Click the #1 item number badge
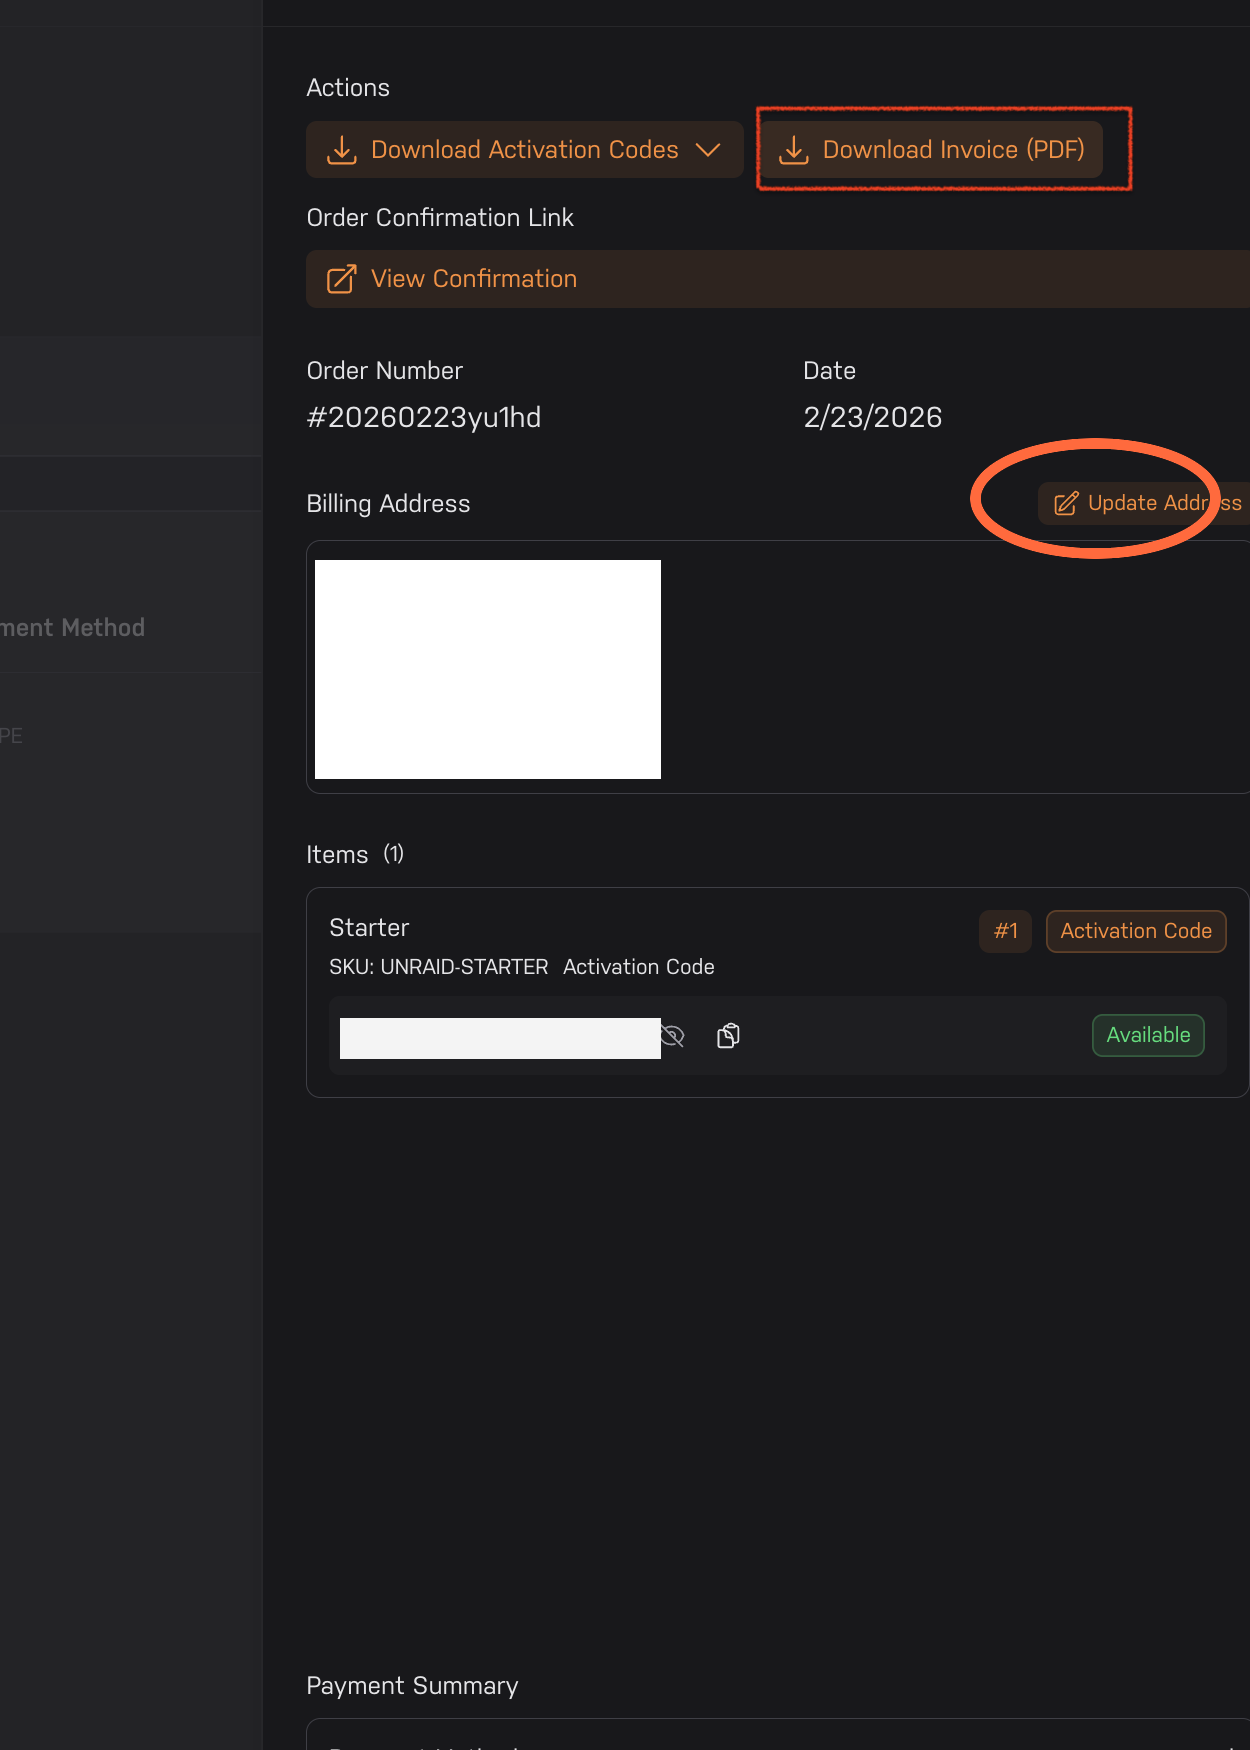1250x1750 pixels. (1005, 931)
